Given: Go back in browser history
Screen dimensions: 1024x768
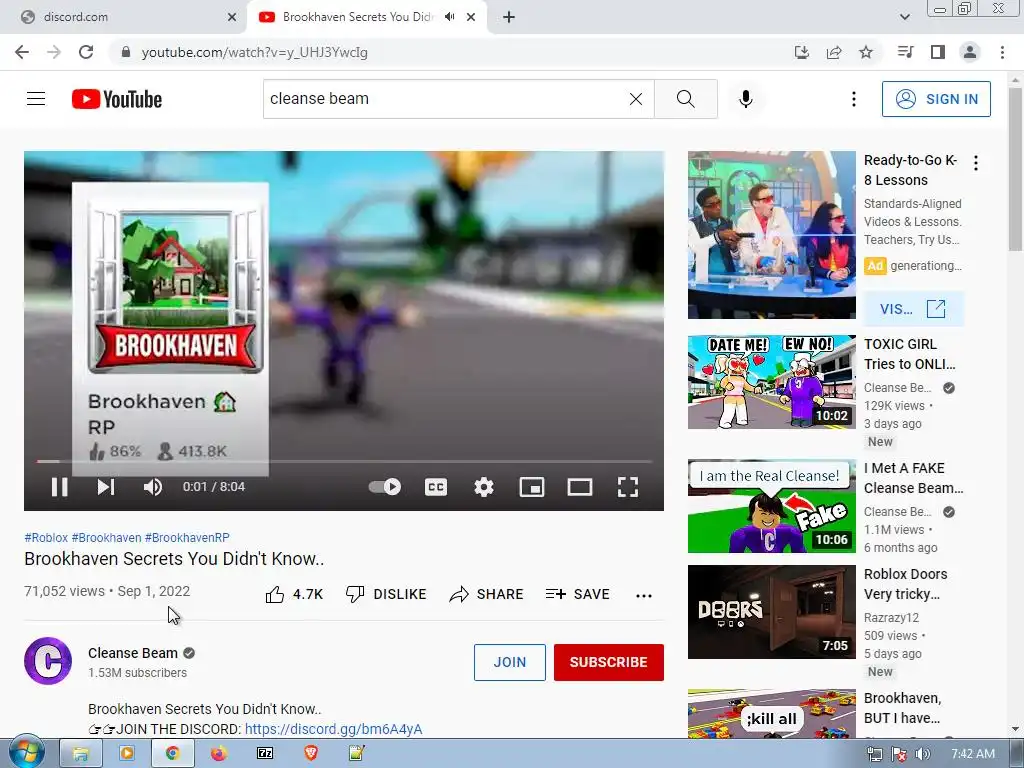Looking at the screenshot, I should click(x=22, y=52).
